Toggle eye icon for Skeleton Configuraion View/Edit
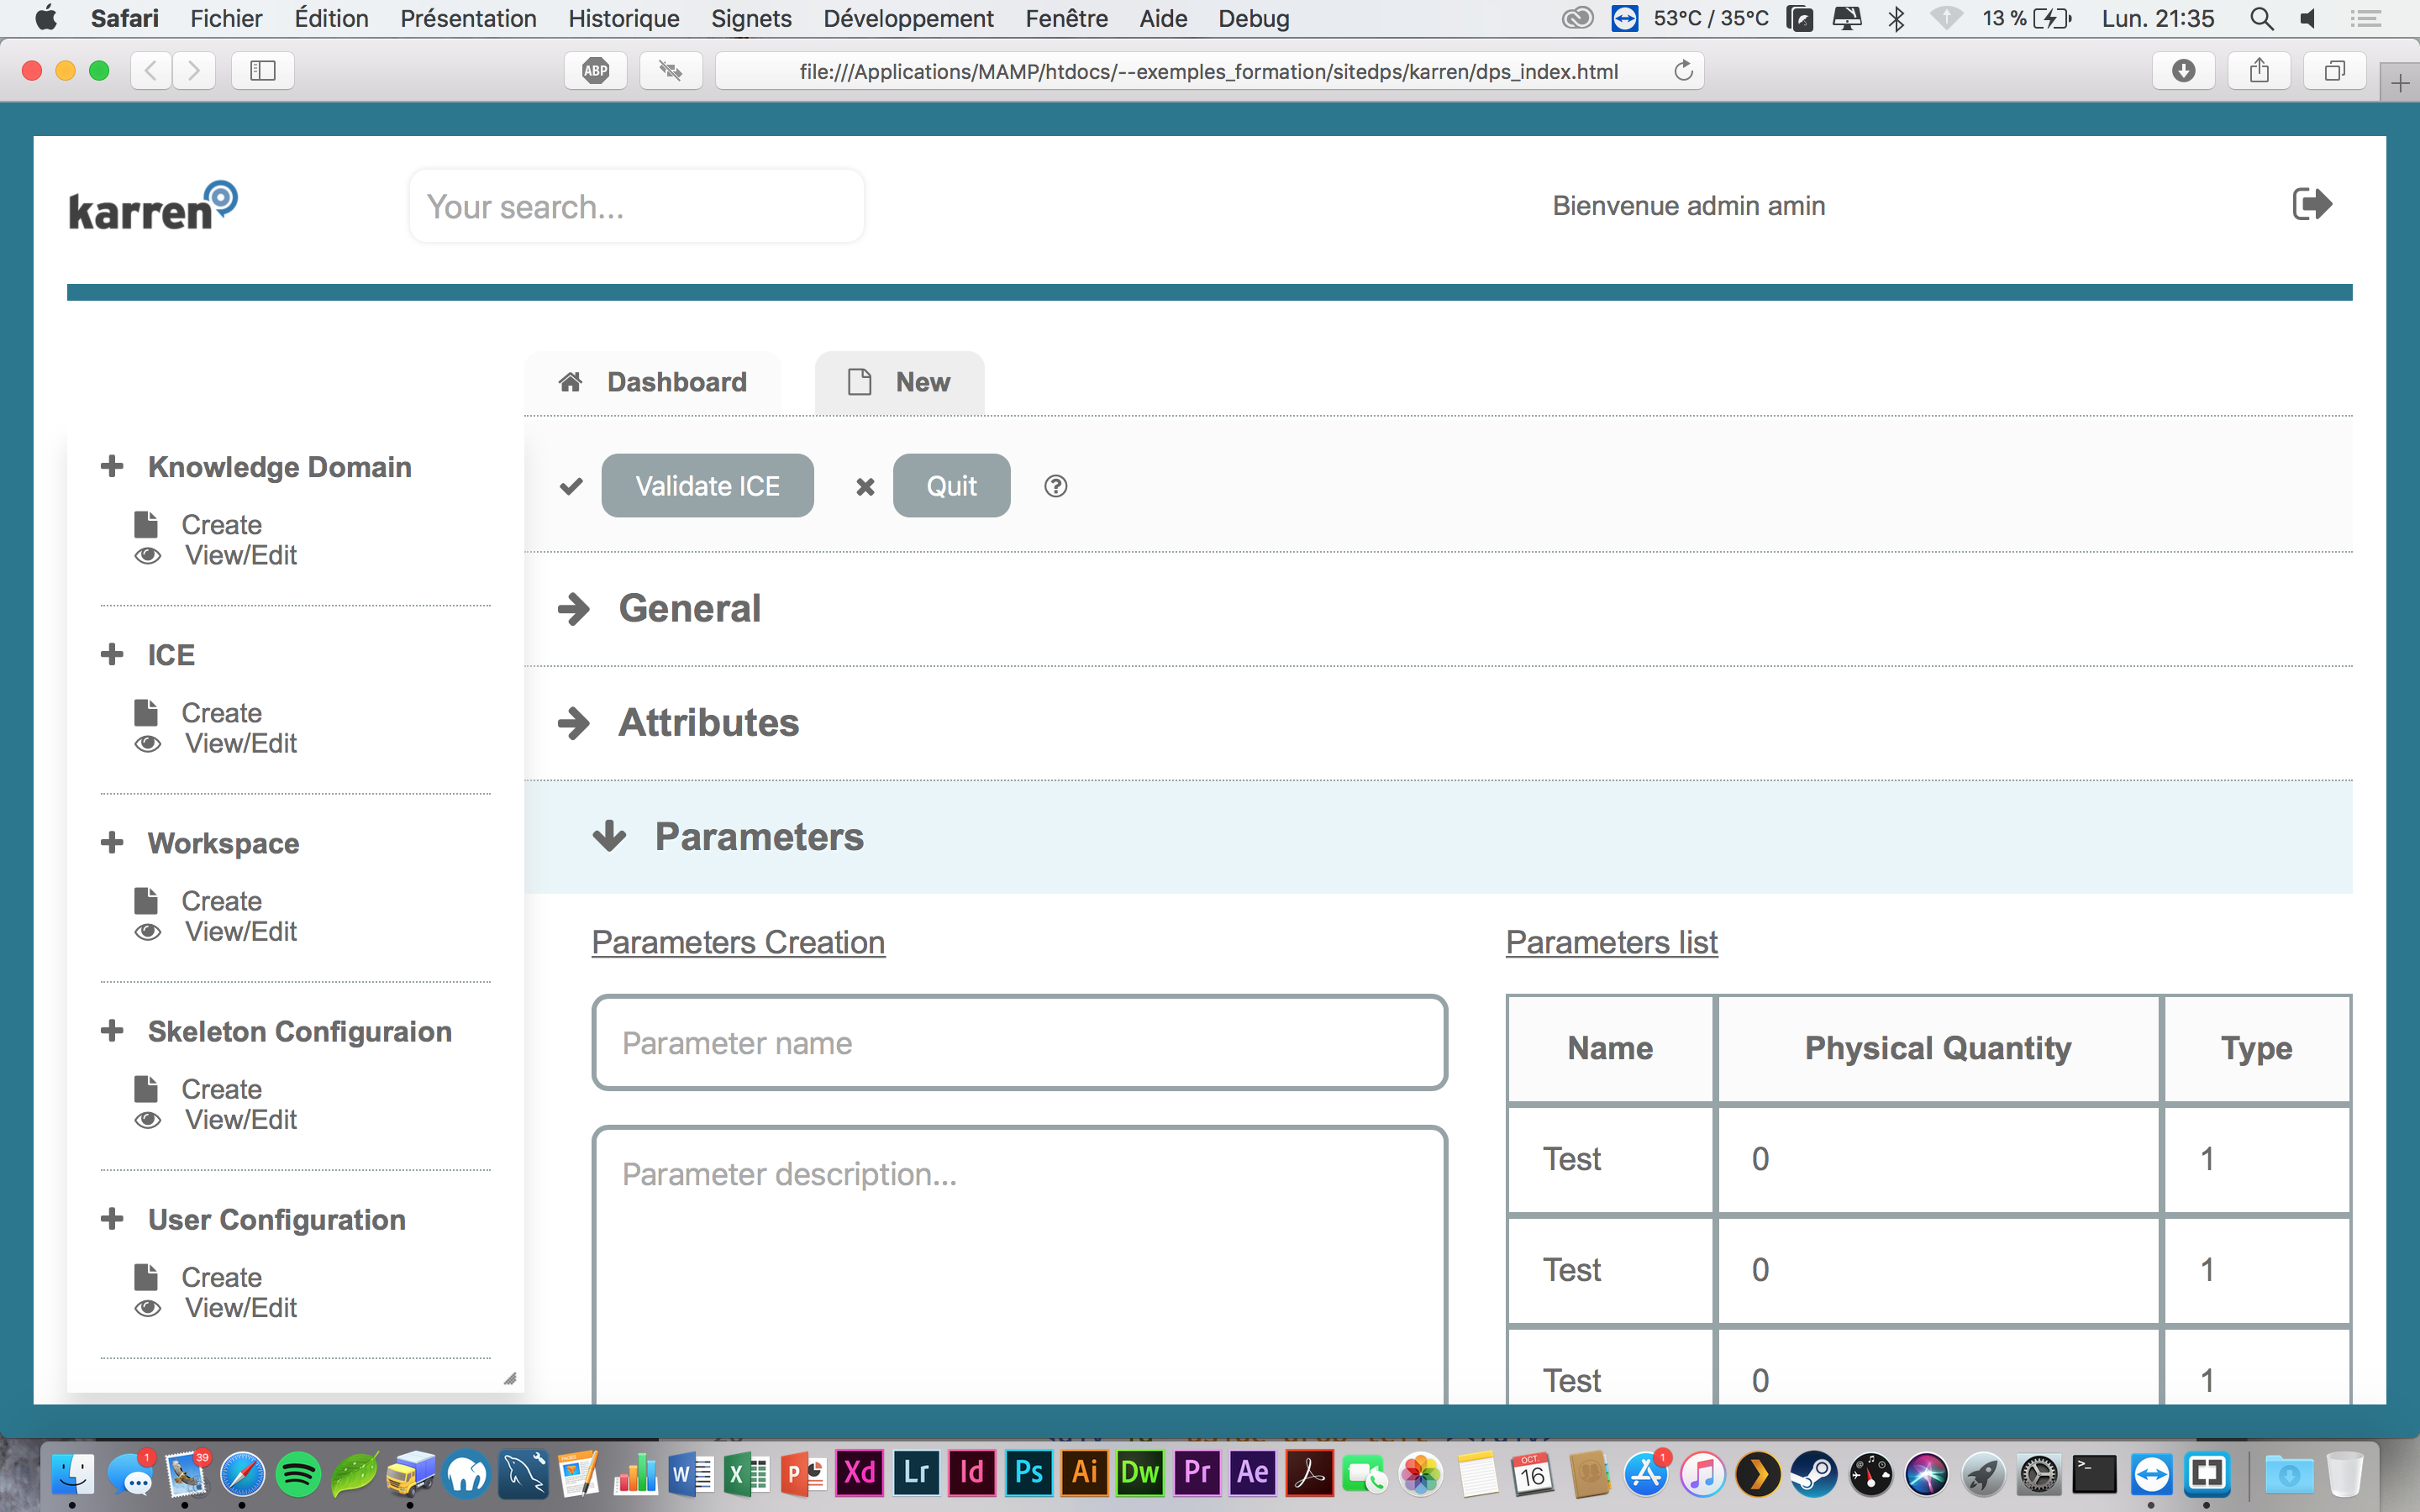 tap(148, 1120)
